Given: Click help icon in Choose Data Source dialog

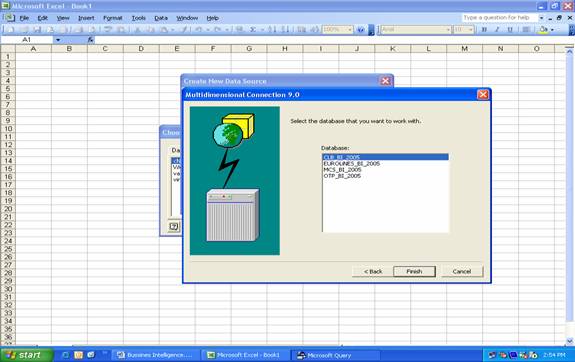Looking at the screenshot, I should pyautogui.click(x=174, y=227).
